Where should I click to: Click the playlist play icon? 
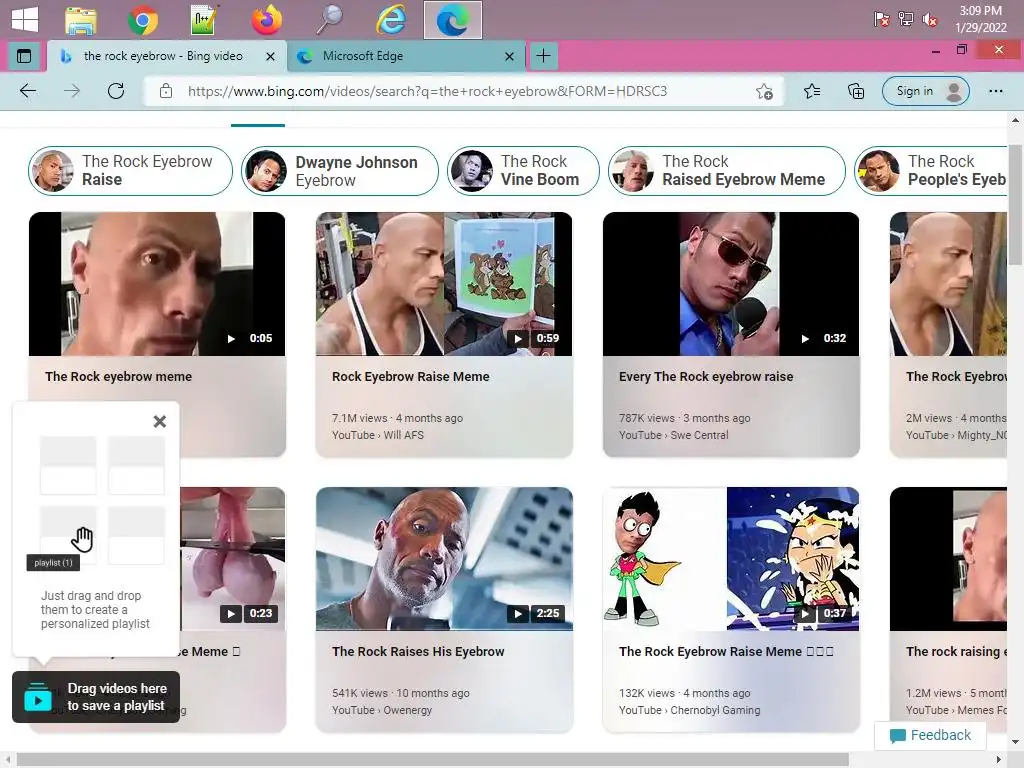click(37, 697)
